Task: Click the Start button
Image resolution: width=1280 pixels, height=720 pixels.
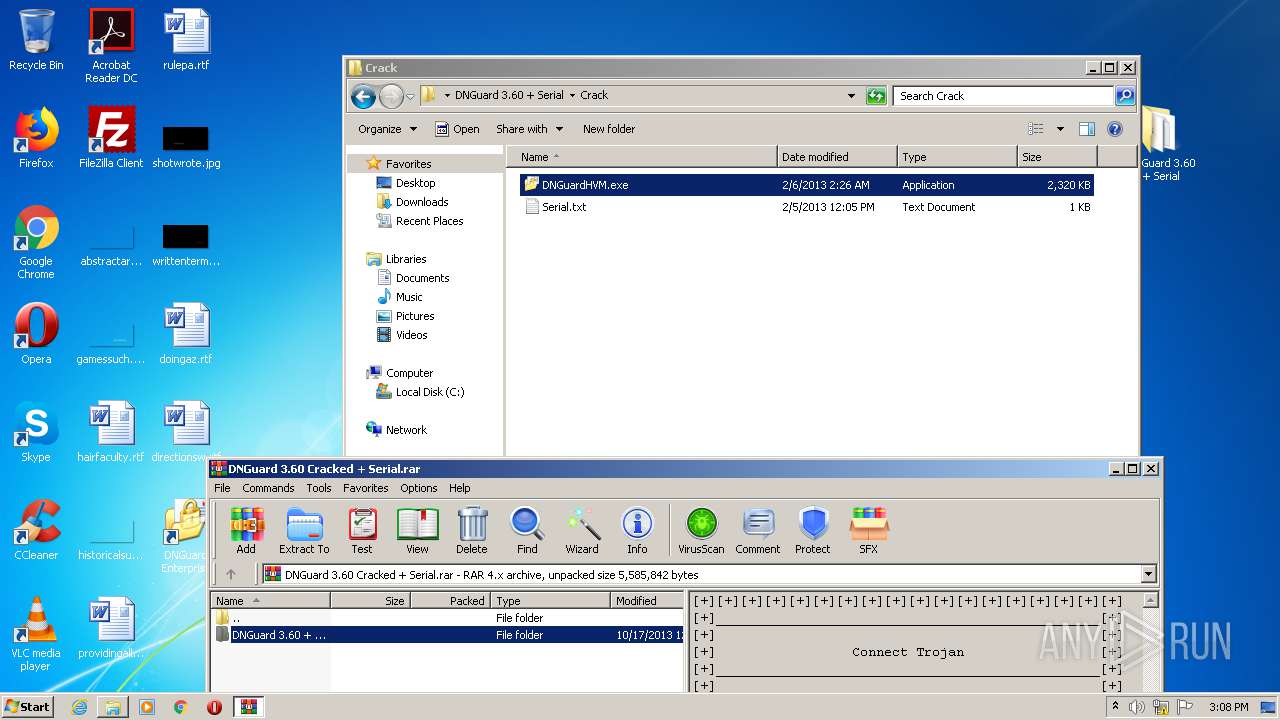Action: [28, 706]
